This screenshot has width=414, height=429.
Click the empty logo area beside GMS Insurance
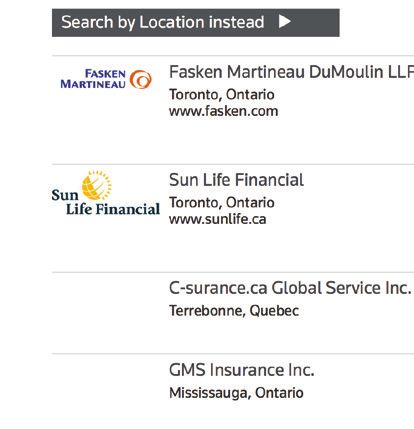pos(107,382)
